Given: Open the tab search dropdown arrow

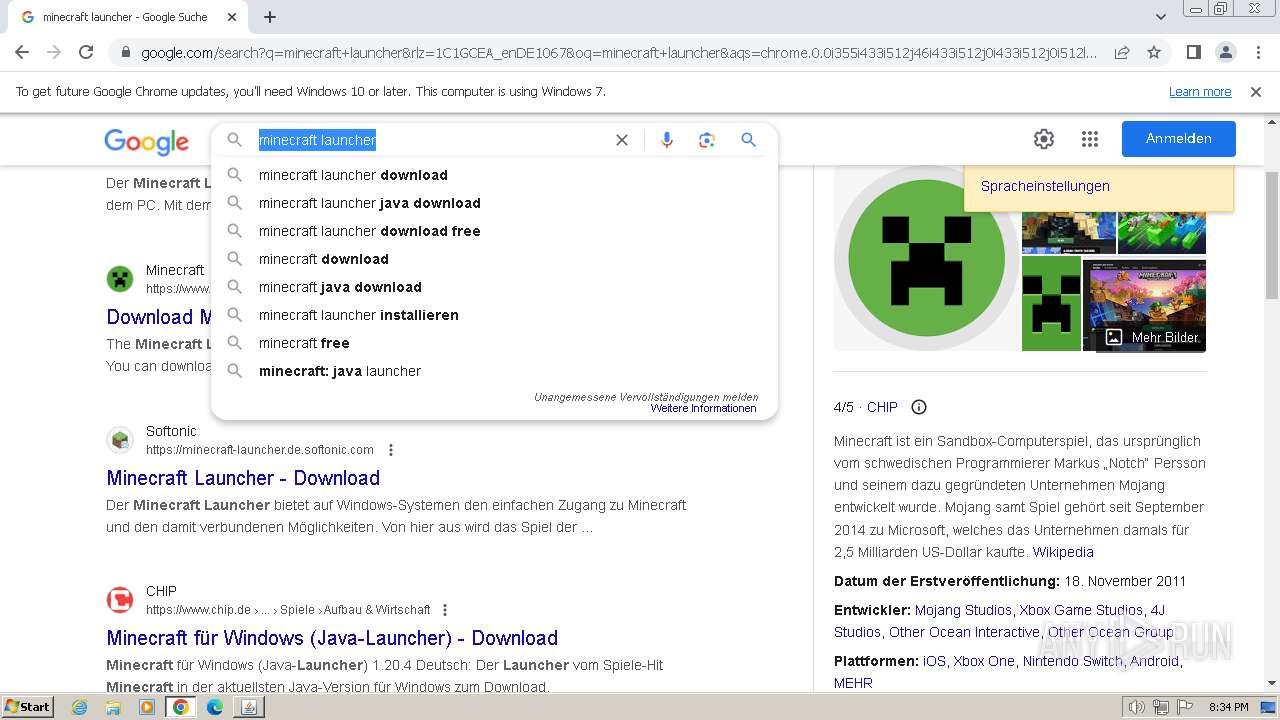Looking at the screenshot, I should pyautogui.click(x=1160, y=17).
